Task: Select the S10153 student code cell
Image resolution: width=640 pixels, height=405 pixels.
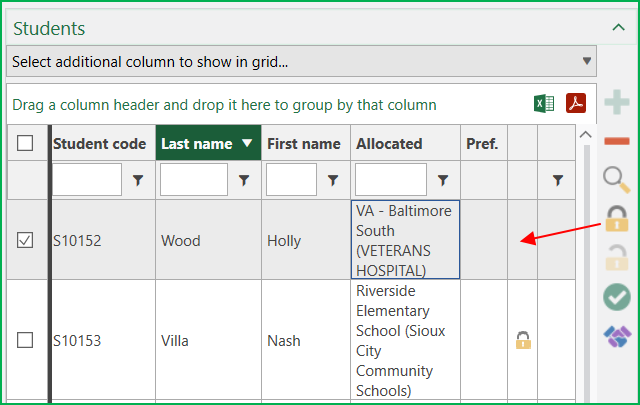Action: pos(103,340)
